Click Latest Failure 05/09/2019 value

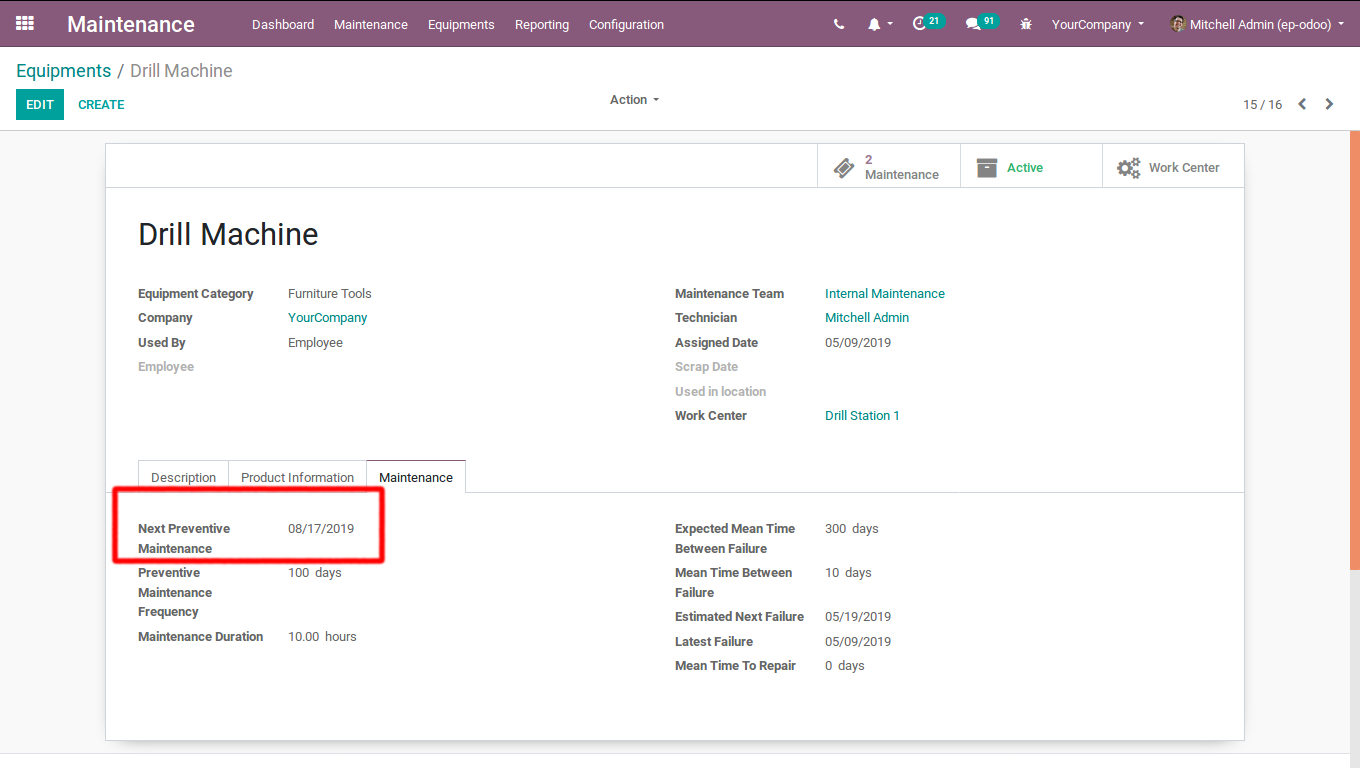pos(858,642)
